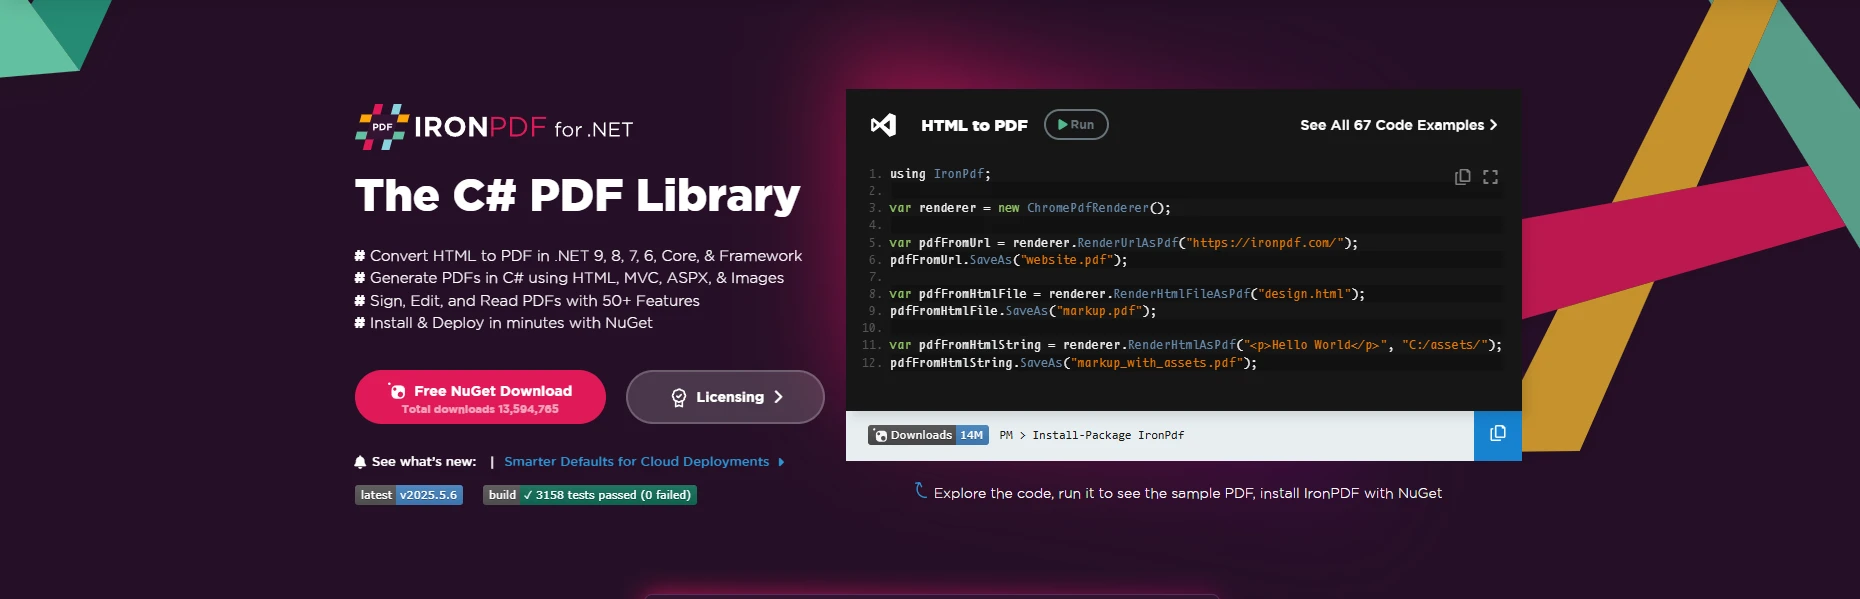Open See All 67 Code Examples
Image resolution: width=1860 pixels, height=599 pixels.
pyautogui.click(x=1391, y=125)
